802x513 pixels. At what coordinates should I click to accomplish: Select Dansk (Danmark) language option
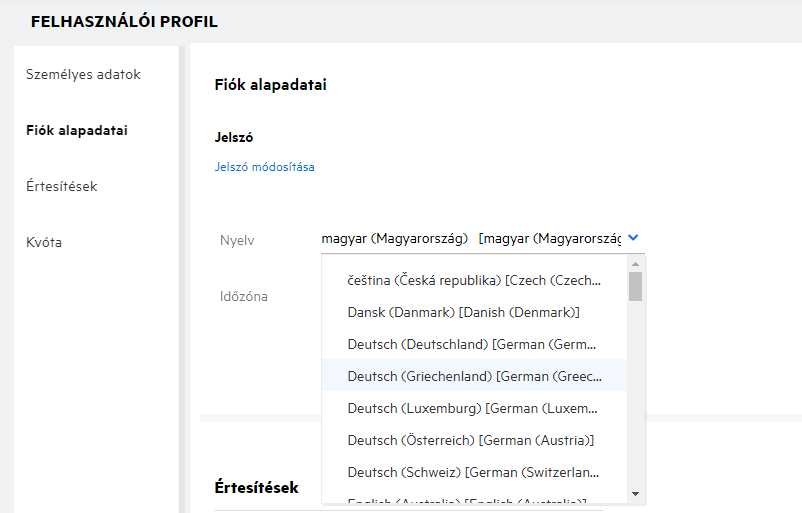coord(463,313)
